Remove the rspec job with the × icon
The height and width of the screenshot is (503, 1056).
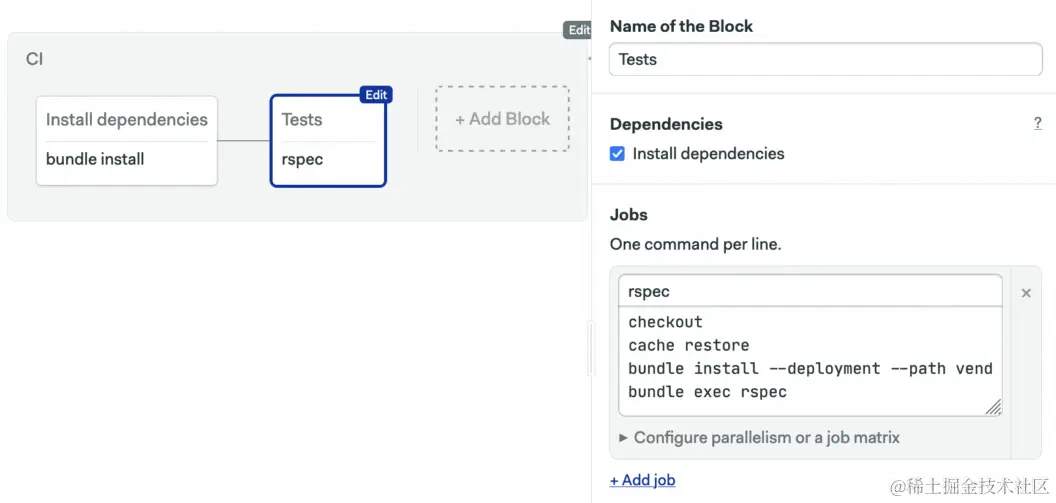(1026, 293)
